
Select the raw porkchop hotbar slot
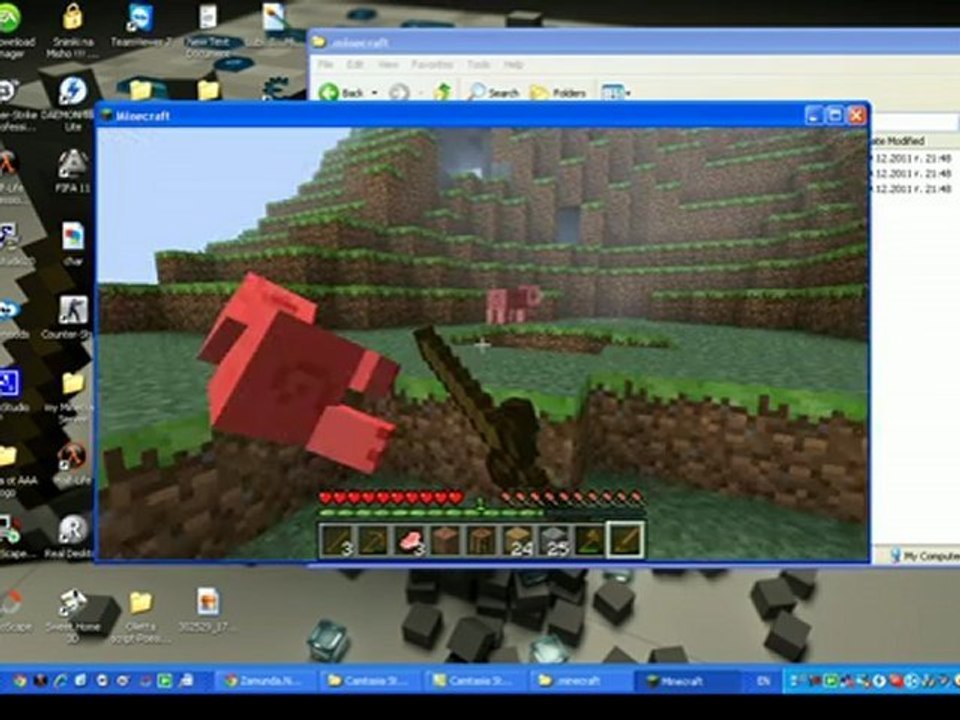click(410, 541)
